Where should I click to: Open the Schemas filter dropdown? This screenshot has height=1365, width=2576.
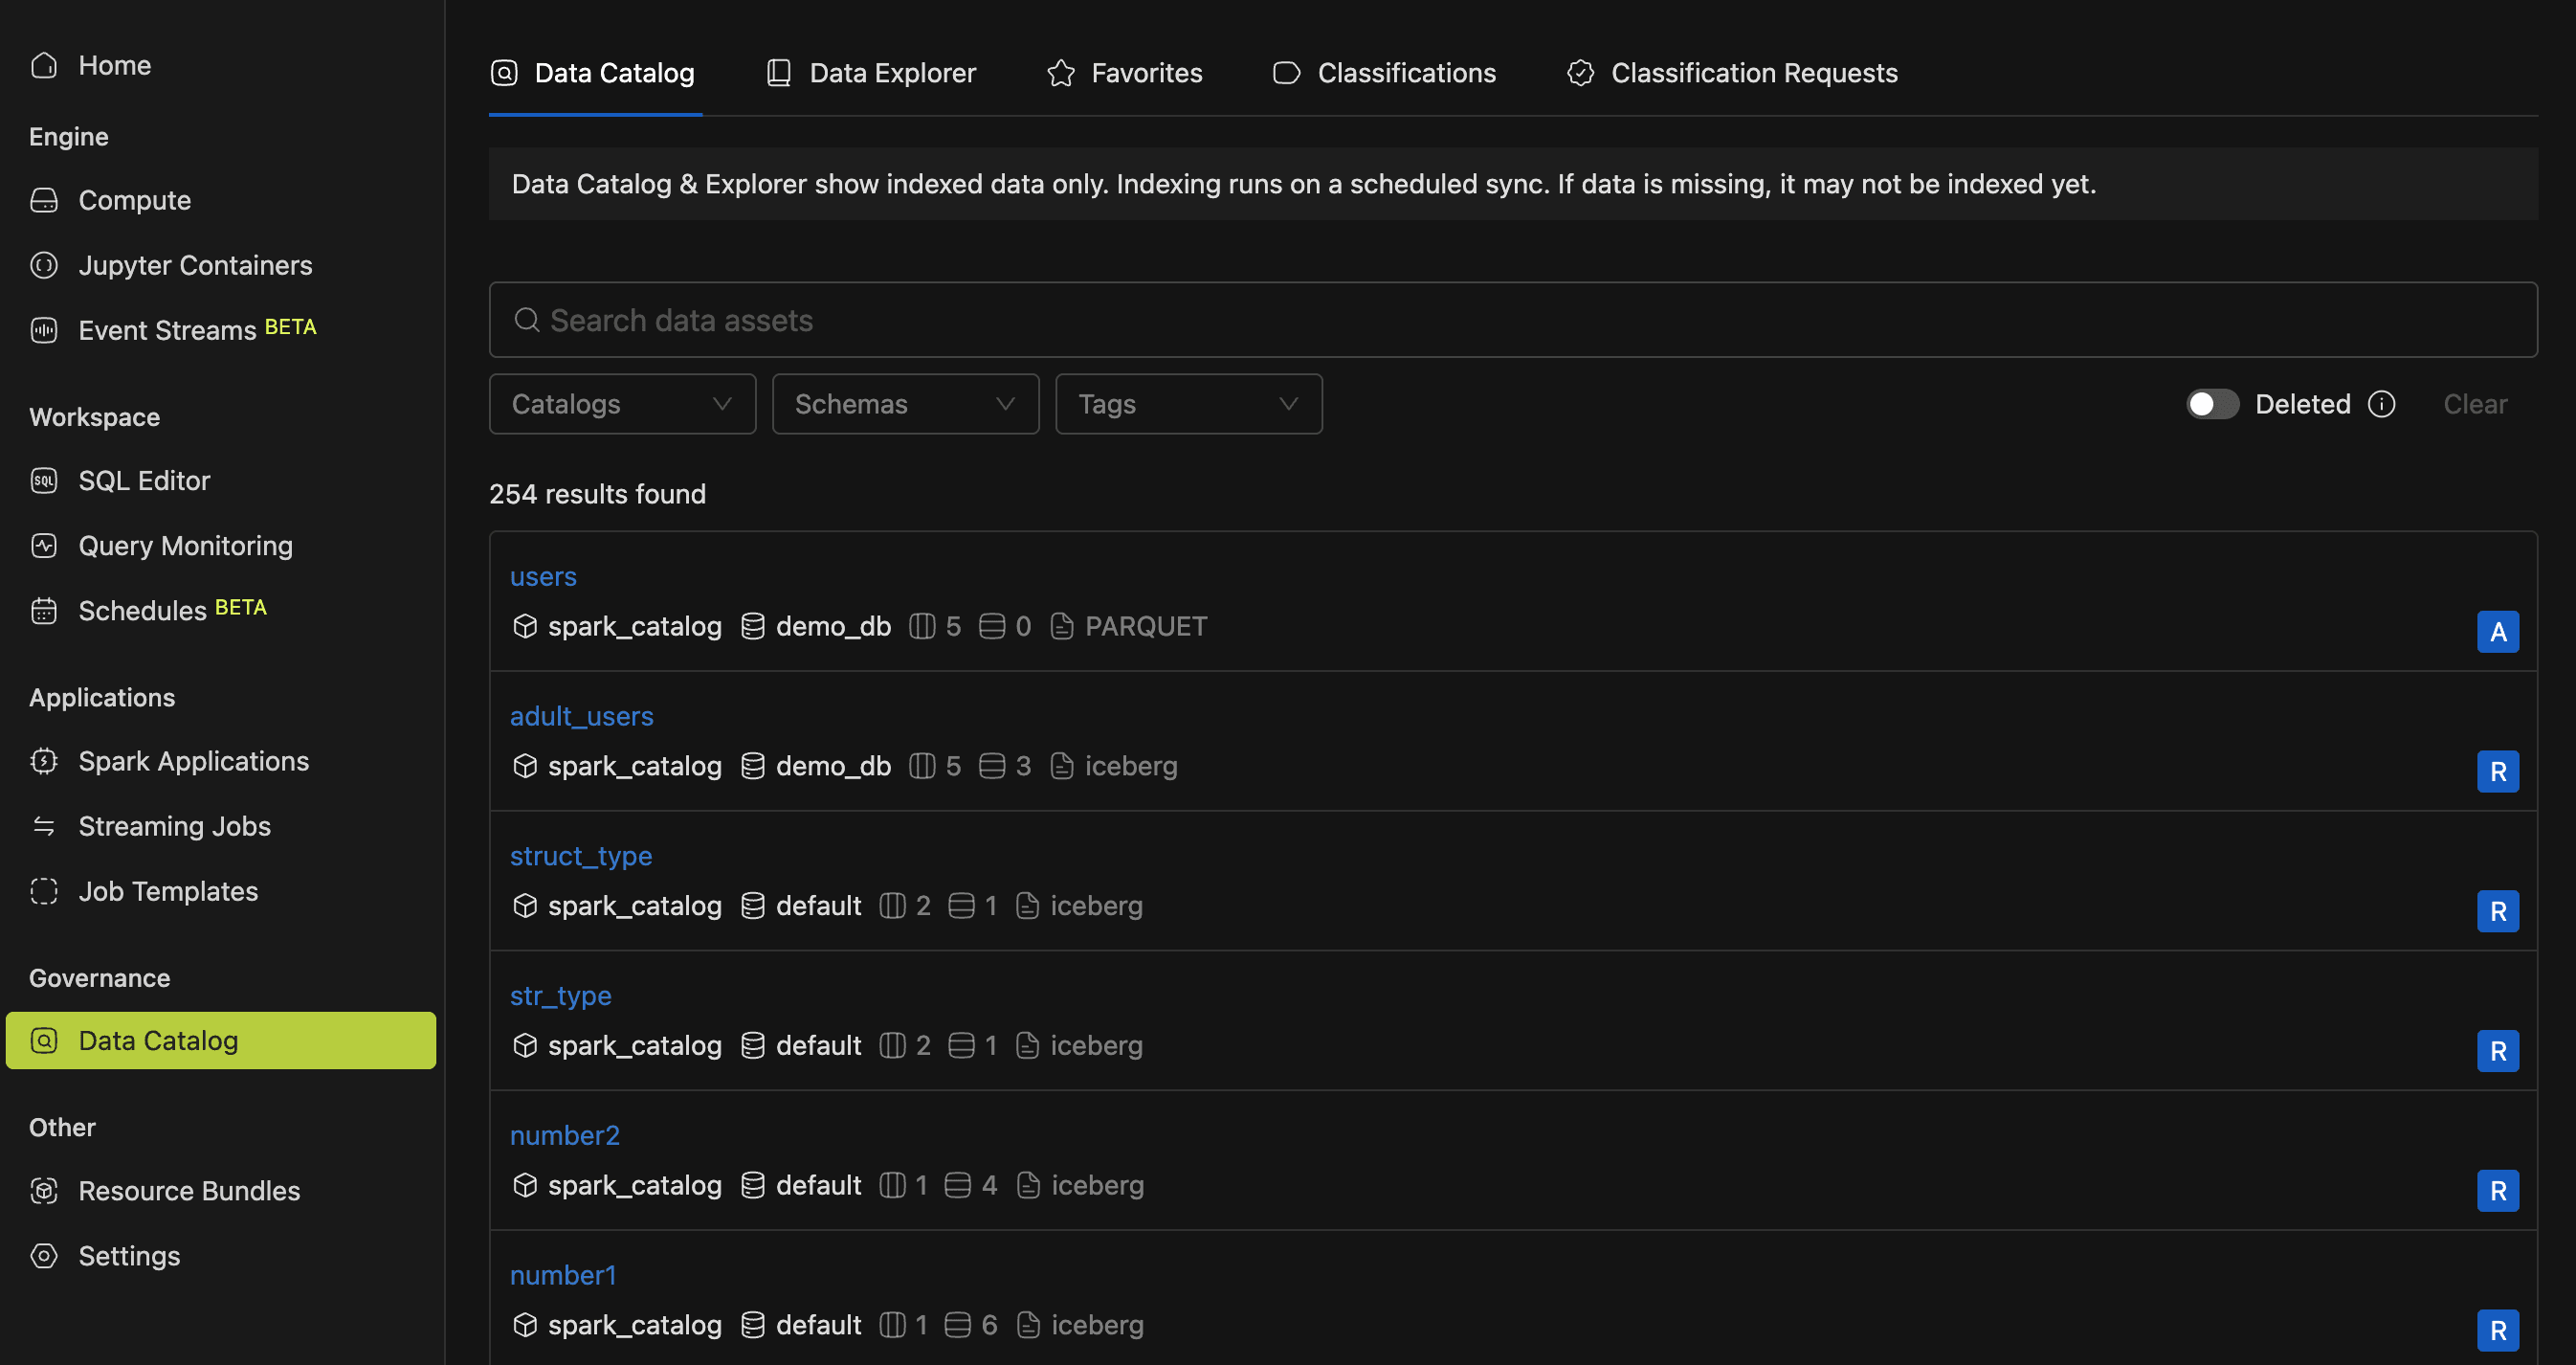tap(905, 404)
